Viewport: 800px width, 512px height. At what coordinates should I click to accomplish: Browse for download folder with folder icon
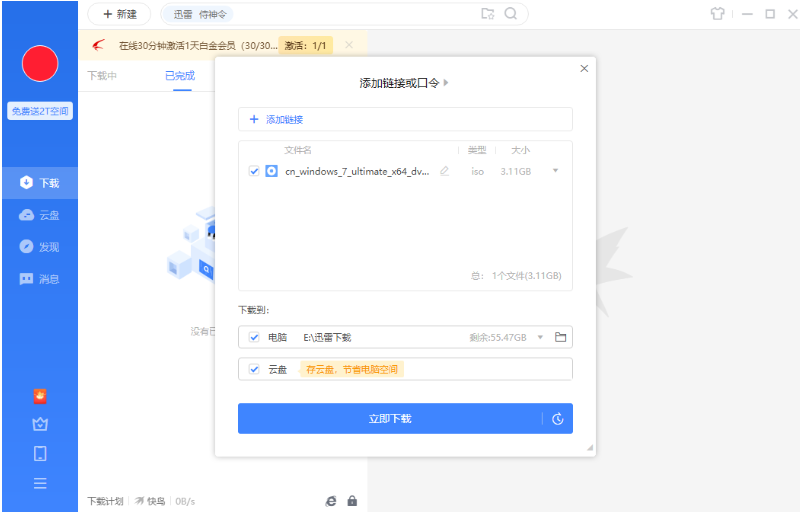[x=560, y=337]
